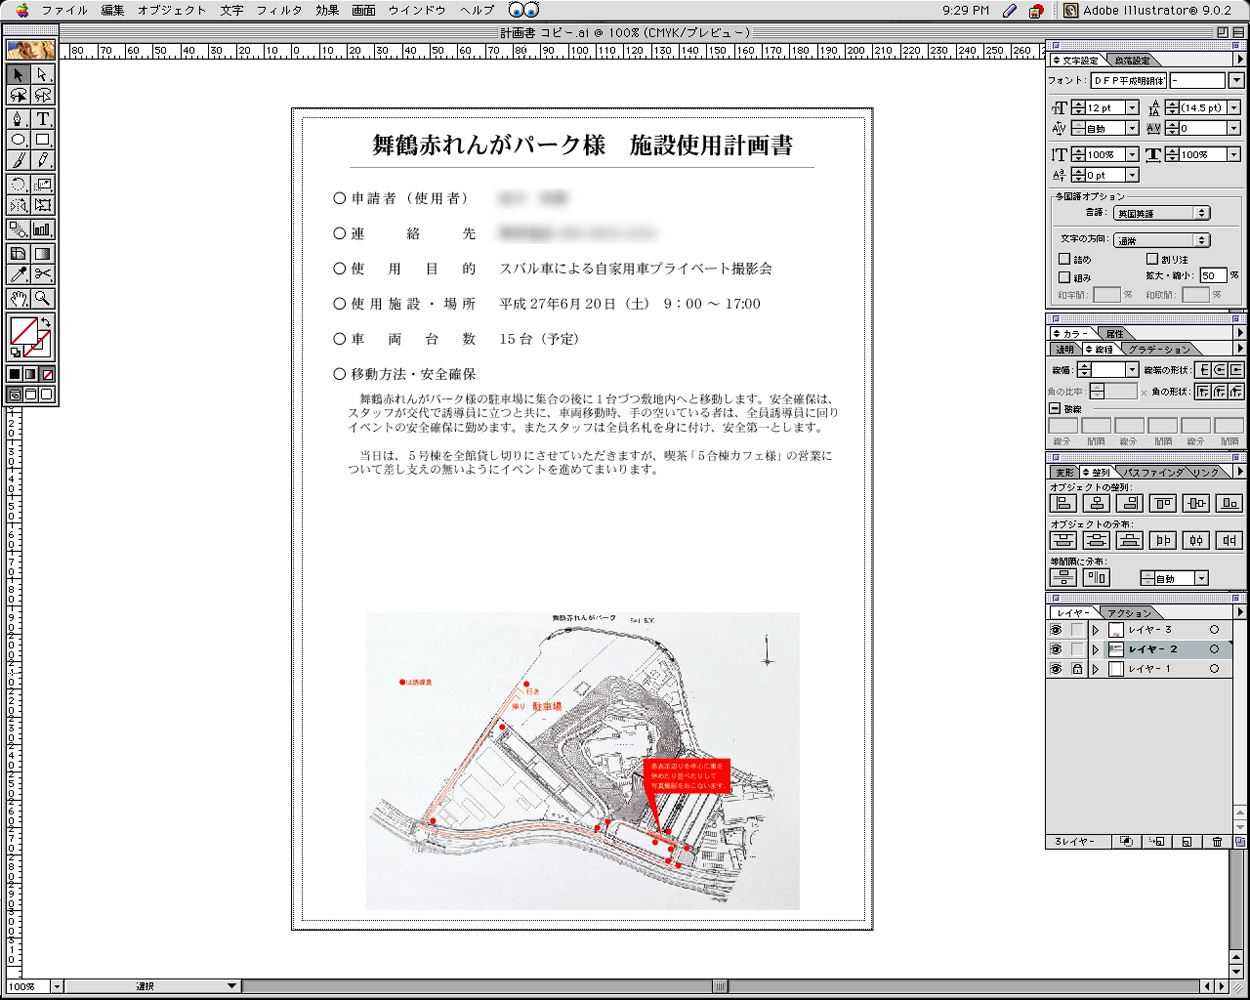Select the Hand tool
Viewport: 1250px width, 1000px height.
tap(18, 299)
